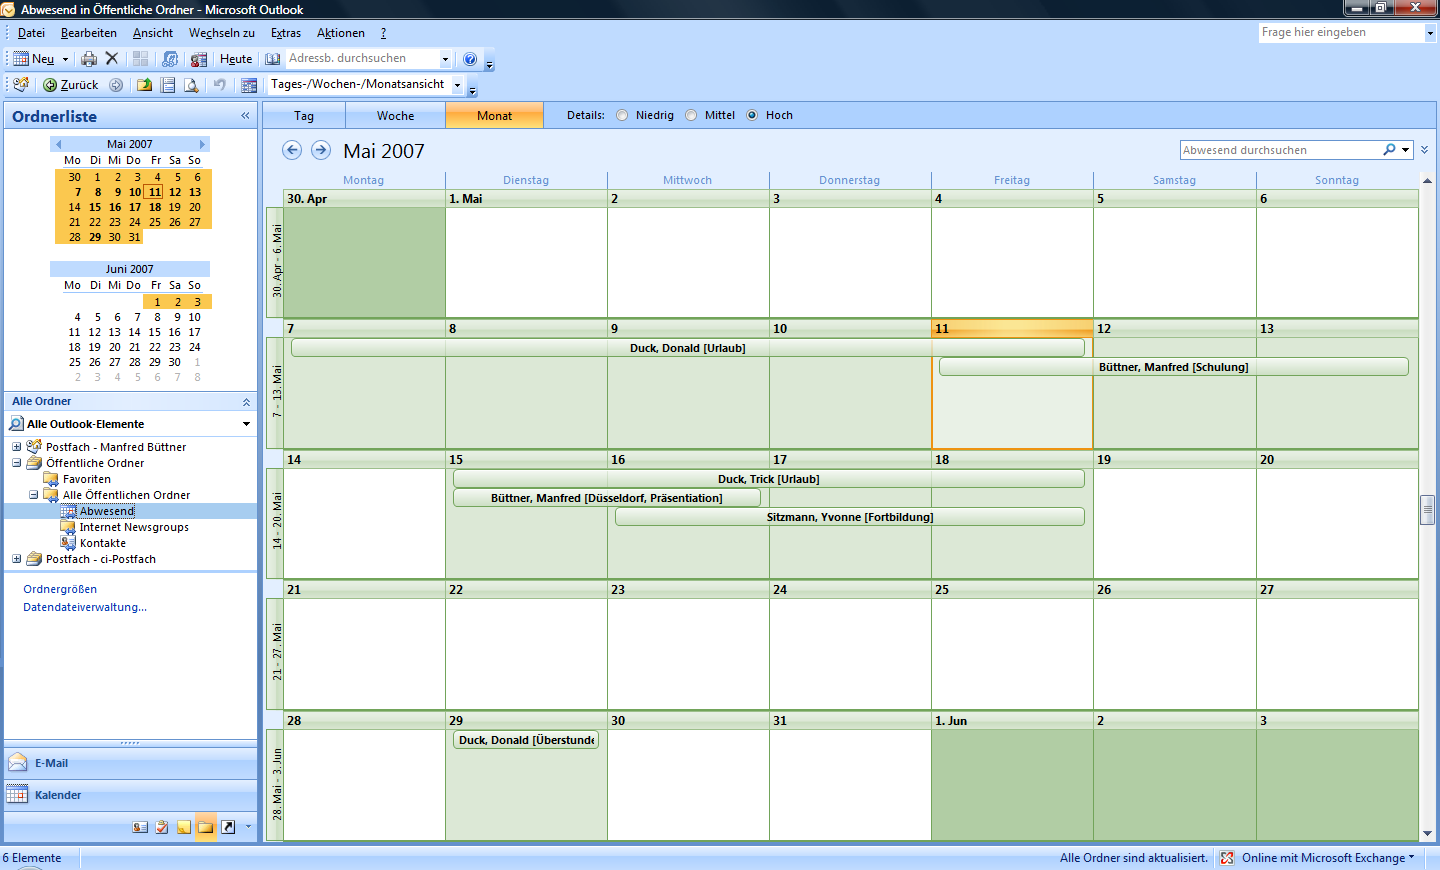The height and width of the screenshot is (870, 1440).
Task: Open Contacts icon in the navigation pane
Action: [x=140, y=827]
